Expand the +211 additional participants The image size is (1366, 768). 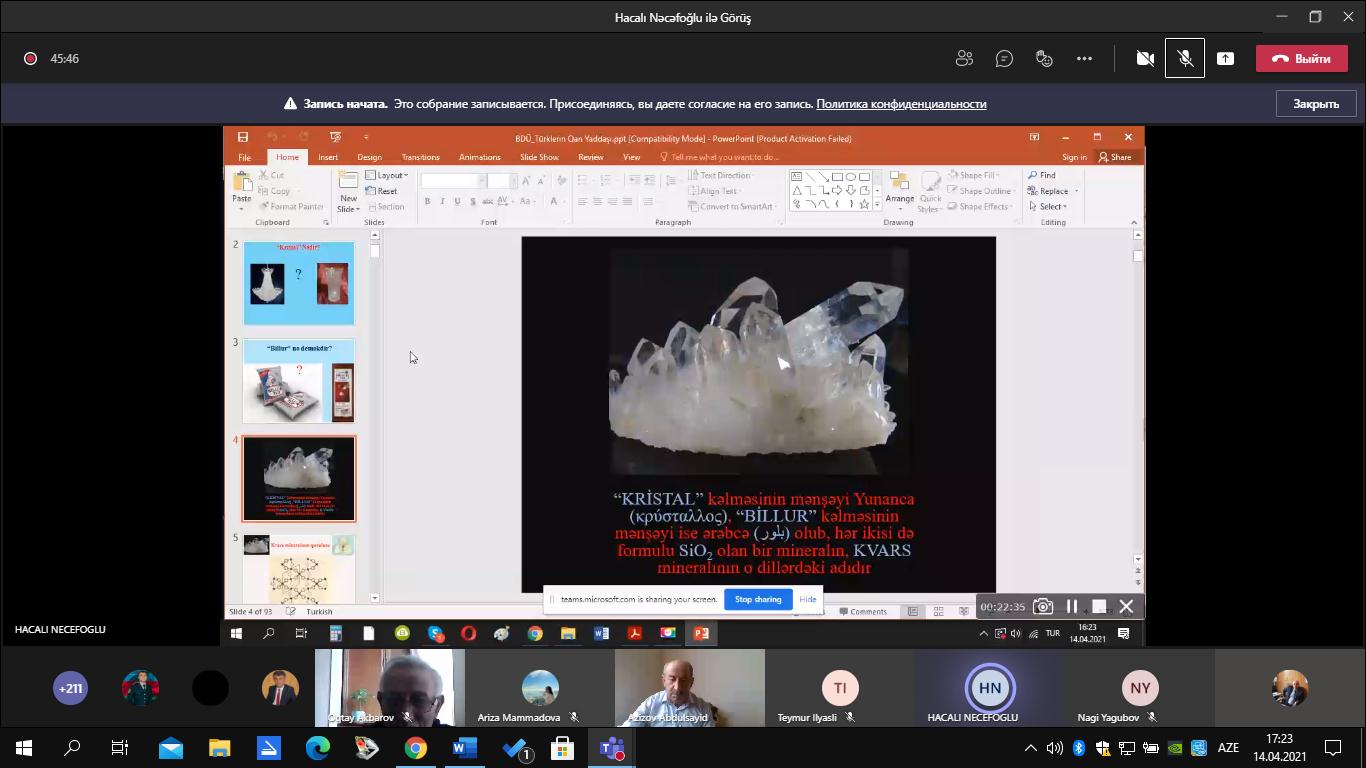[x=70, y=688]
